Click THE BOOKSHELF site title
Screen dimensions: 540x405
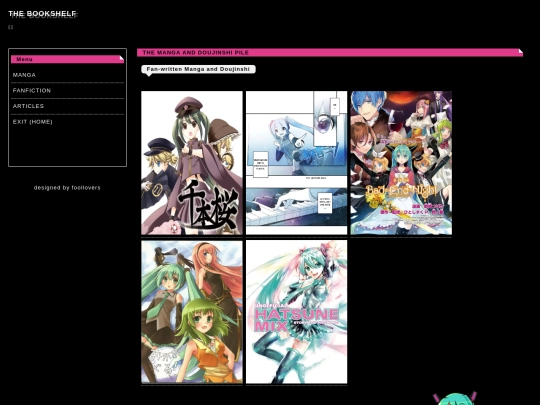42,13
